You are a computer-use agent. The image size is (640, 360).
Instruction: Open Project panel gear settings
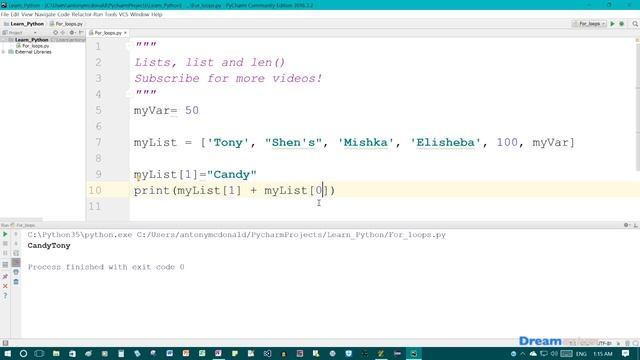72,33
